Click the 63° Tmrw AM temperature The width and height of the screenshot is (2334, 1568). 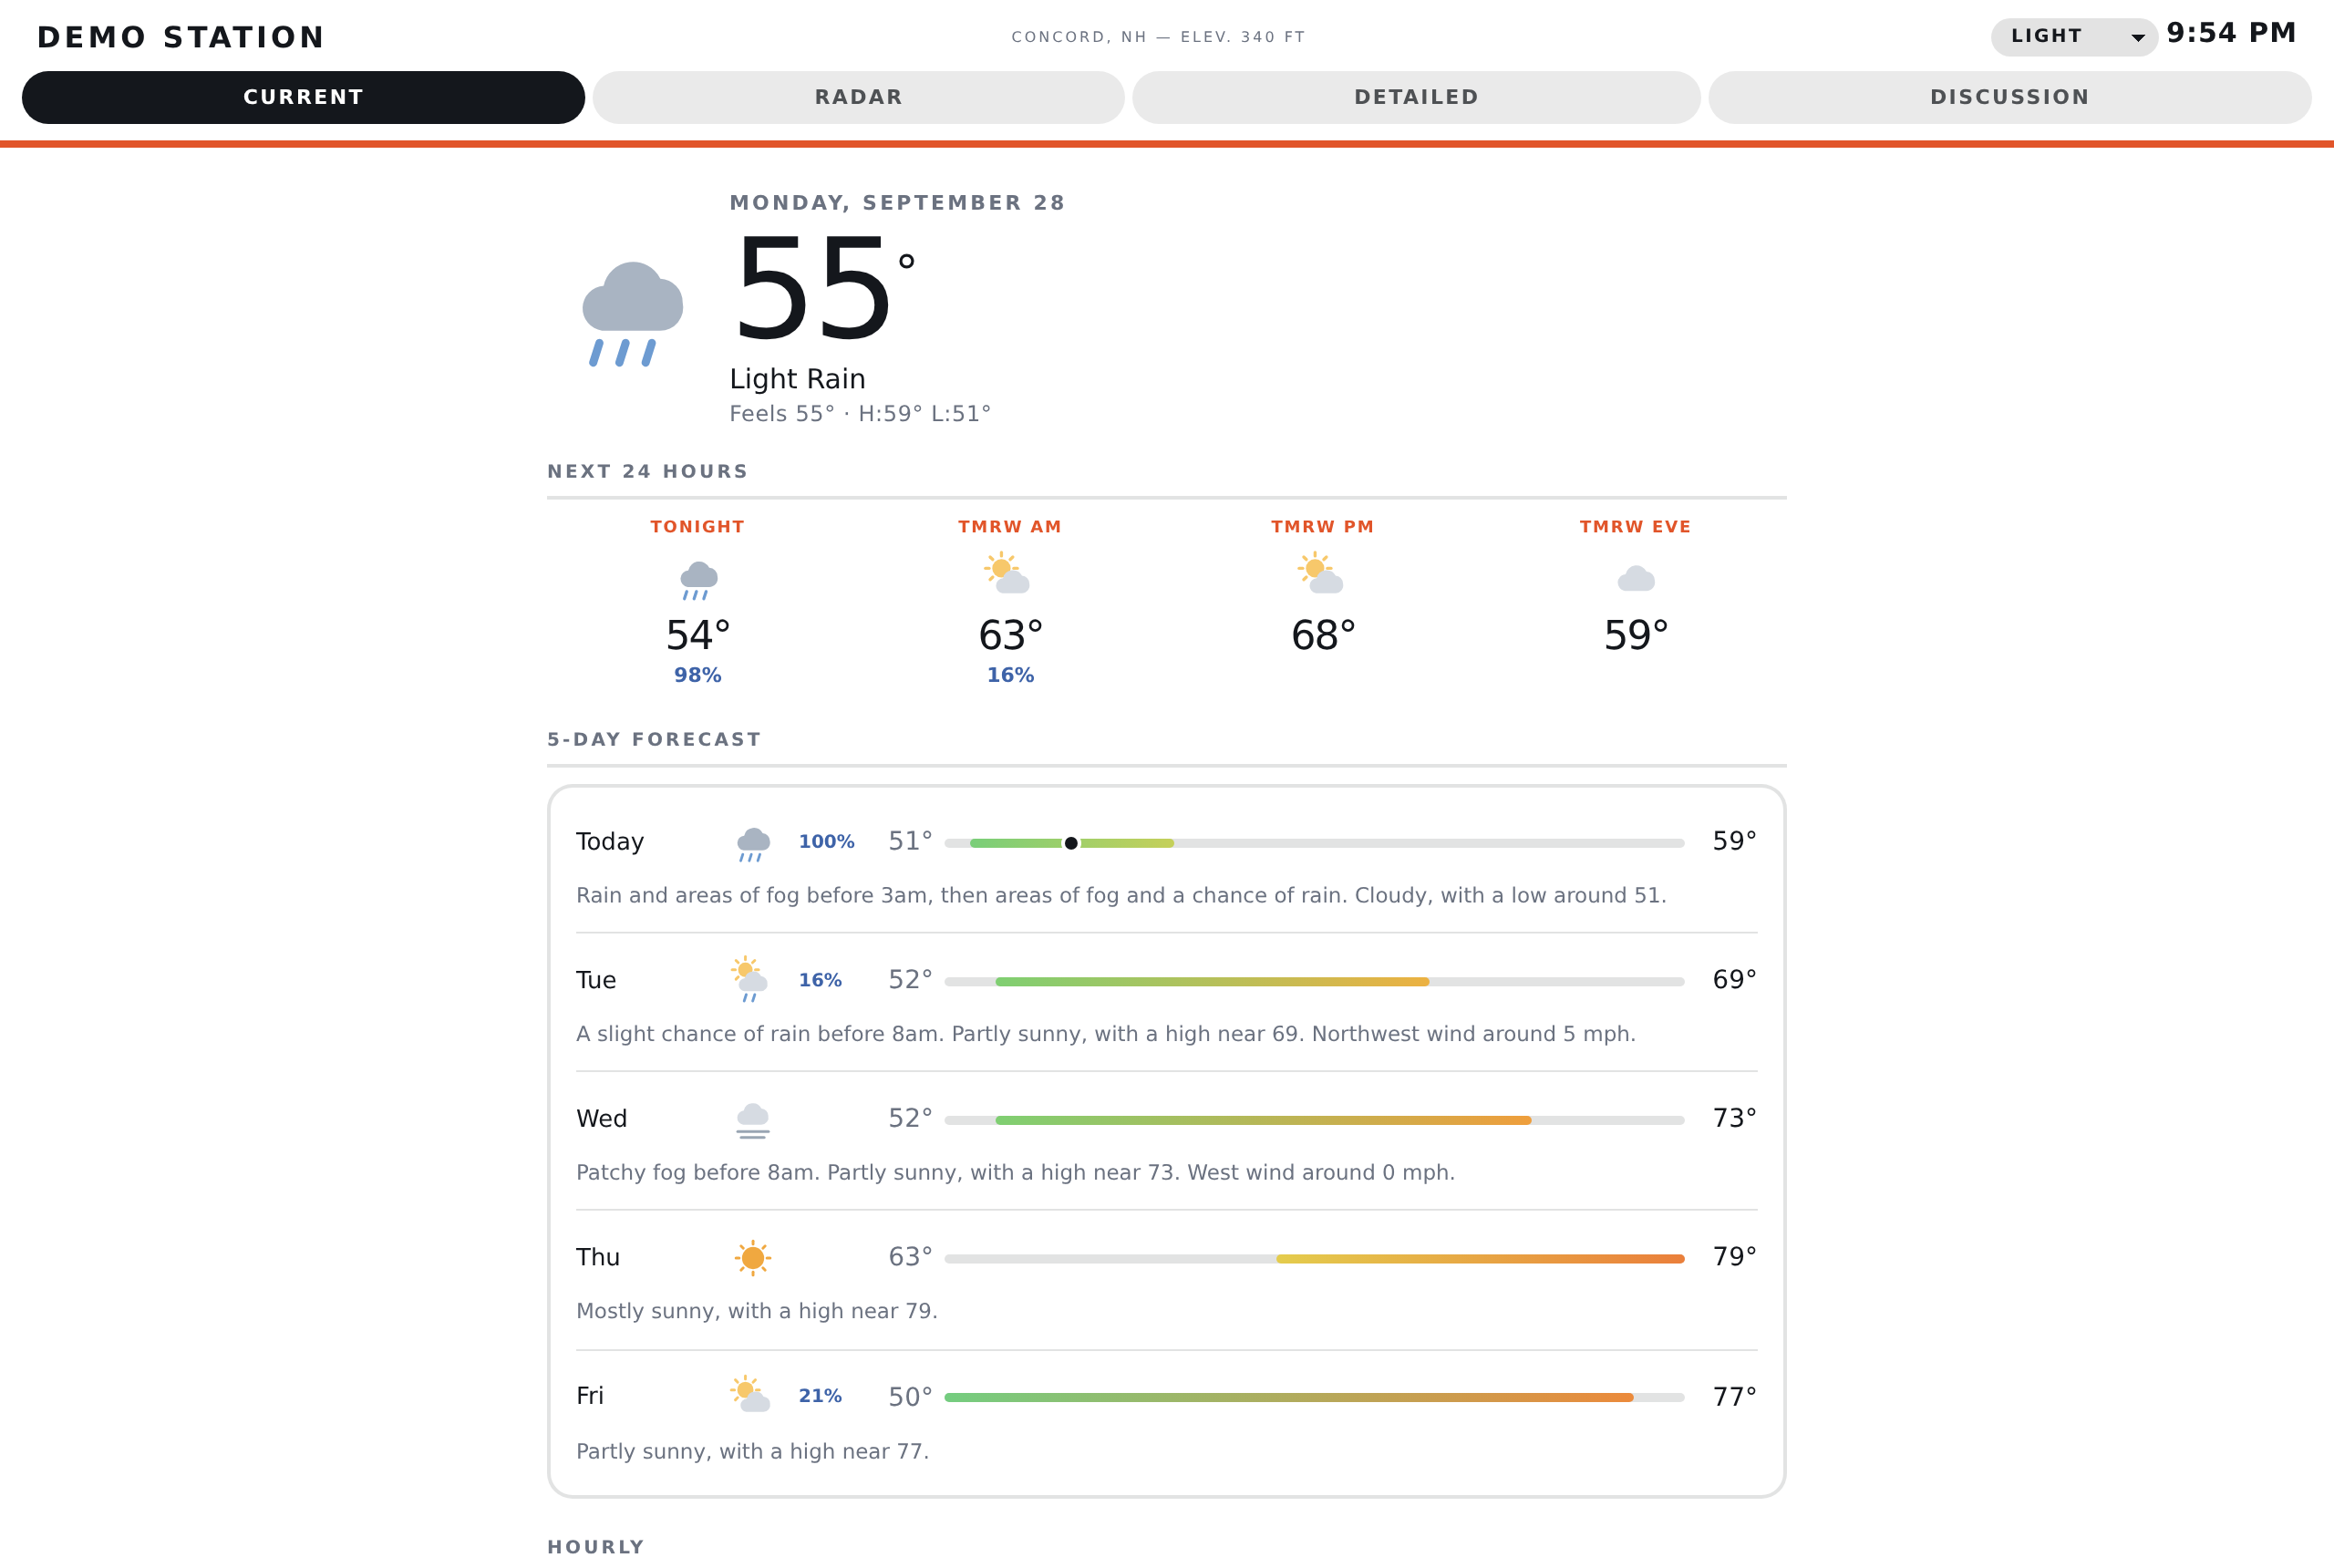pyautogui.click(x=1010, y=635)
